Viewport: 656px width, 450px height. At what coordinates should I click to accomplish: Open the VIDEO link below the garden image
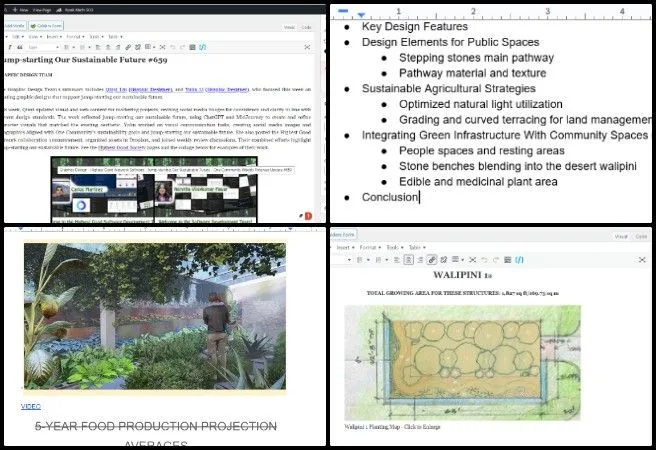coord(31,407)
